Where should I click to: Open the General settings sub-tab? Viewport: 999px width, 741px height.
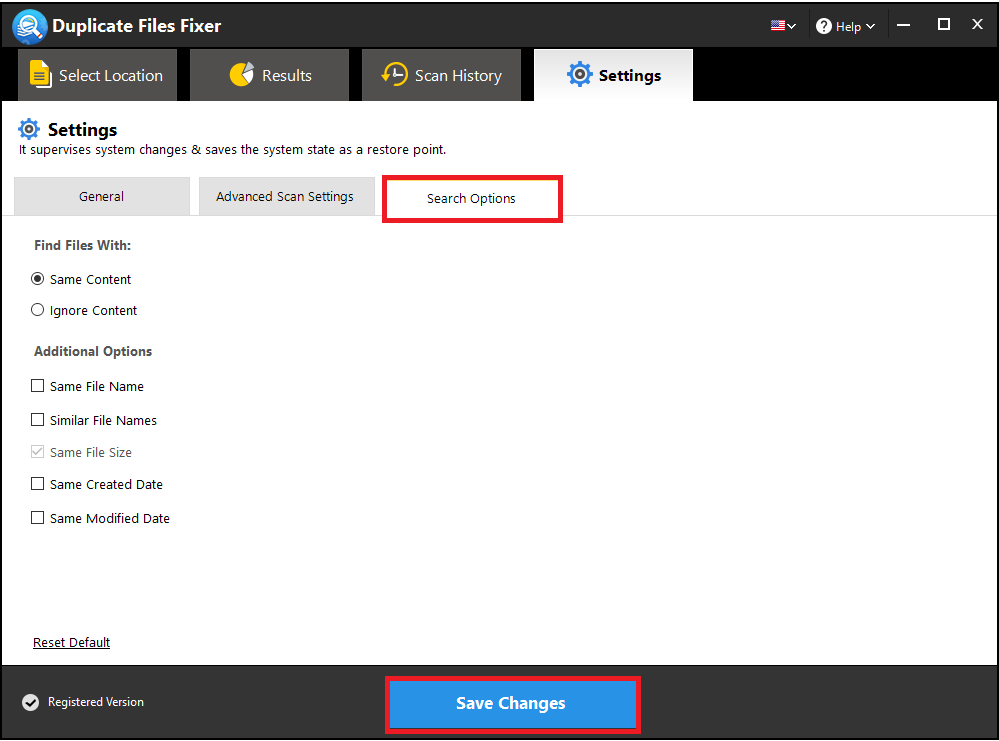coord(102,196)
